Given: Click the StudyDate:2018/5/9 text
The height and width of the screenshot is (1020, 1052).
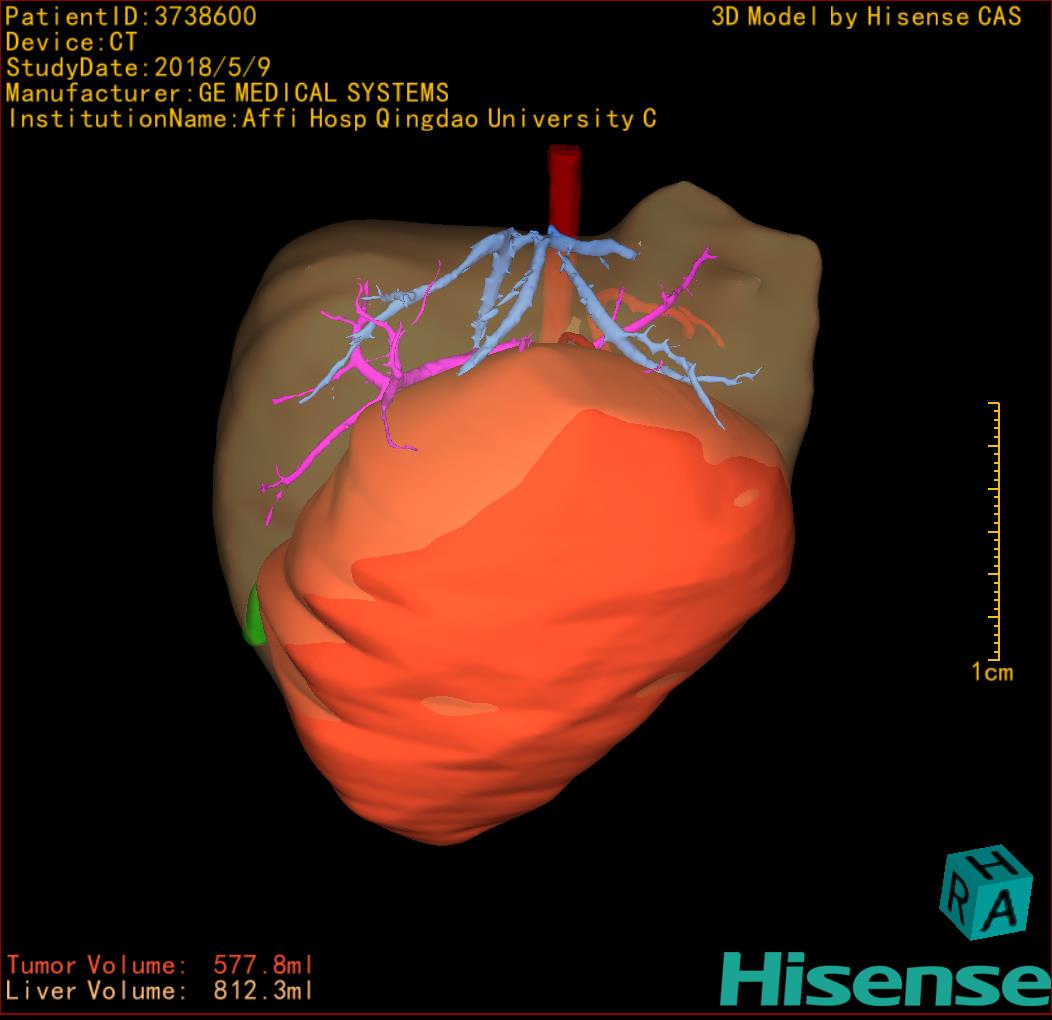Looking at the screenshot, I should [x=138, y=67].
